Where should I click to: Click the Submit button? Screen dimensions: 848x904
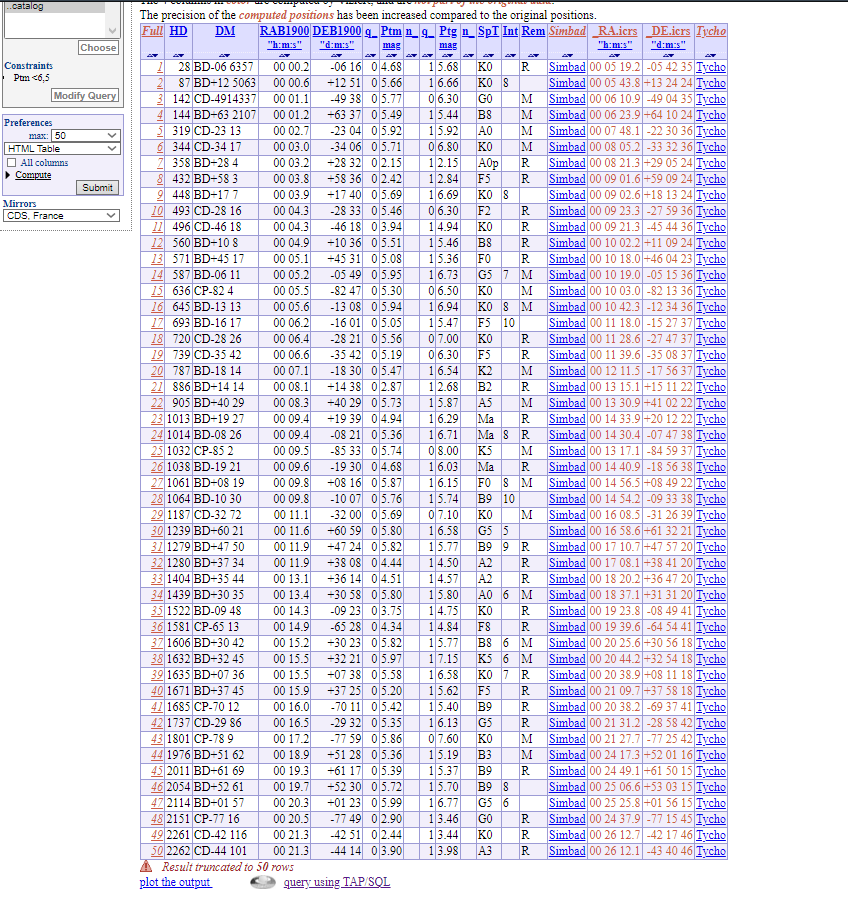point(97,187)
